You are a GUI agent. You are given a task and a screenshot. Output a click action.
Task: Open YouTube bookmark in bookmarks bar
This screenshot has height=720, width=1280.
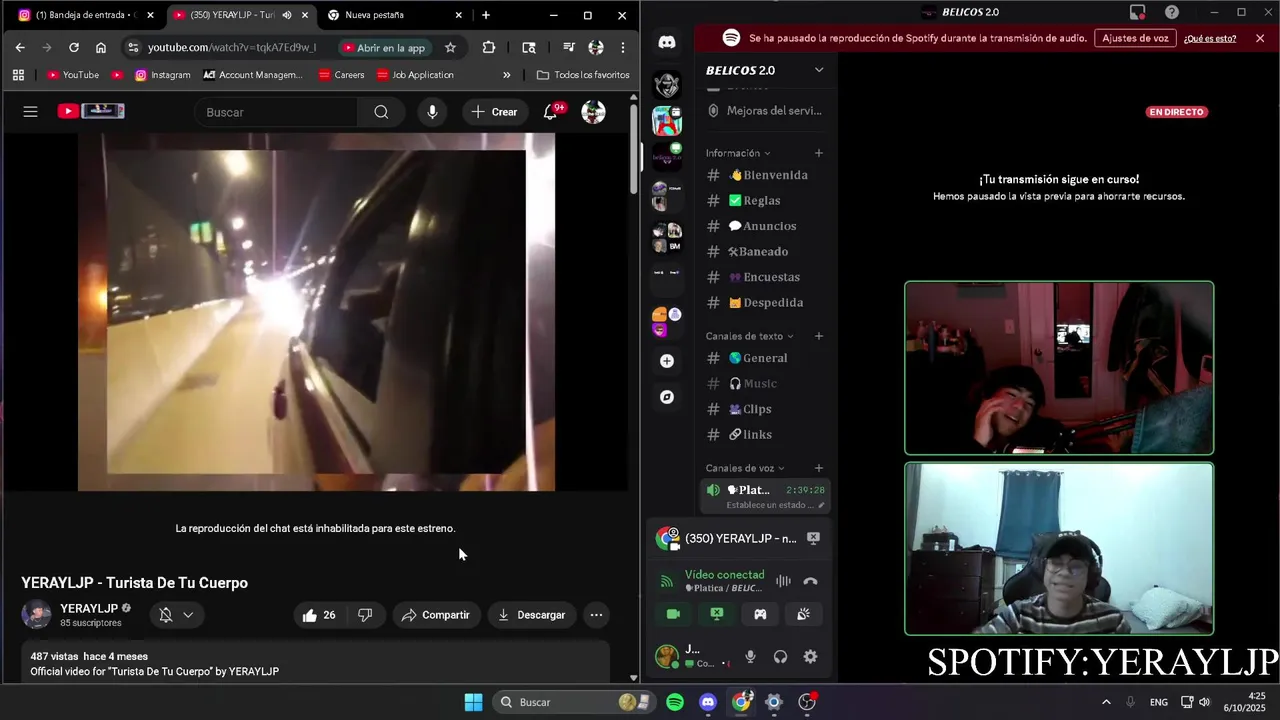(x=73, y=75)
